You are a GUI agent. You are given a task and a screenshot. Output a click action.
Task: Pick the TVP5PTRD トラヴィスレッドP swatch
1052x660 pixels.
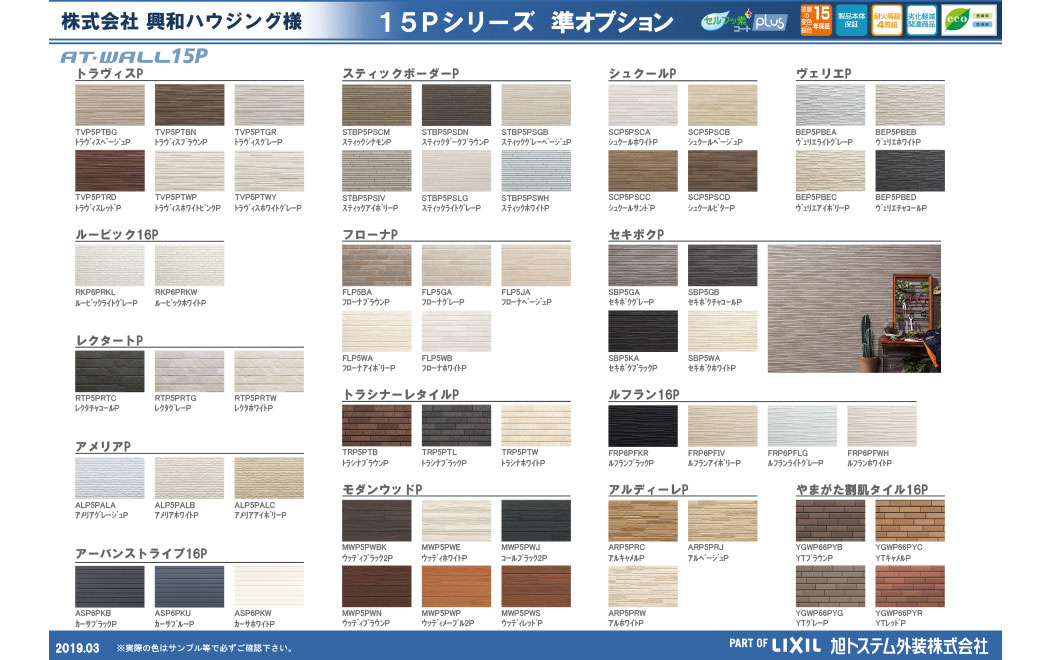(x=109, y=170)
